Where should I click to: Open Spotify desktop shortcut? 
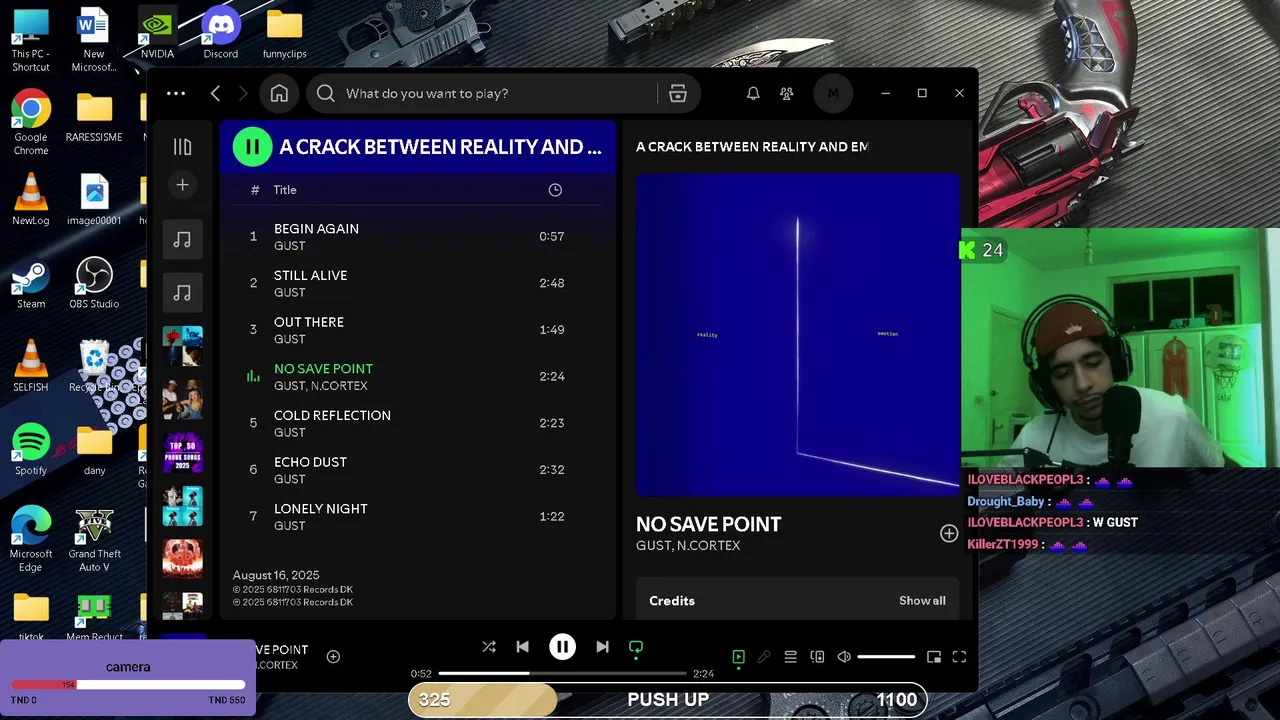31,449
